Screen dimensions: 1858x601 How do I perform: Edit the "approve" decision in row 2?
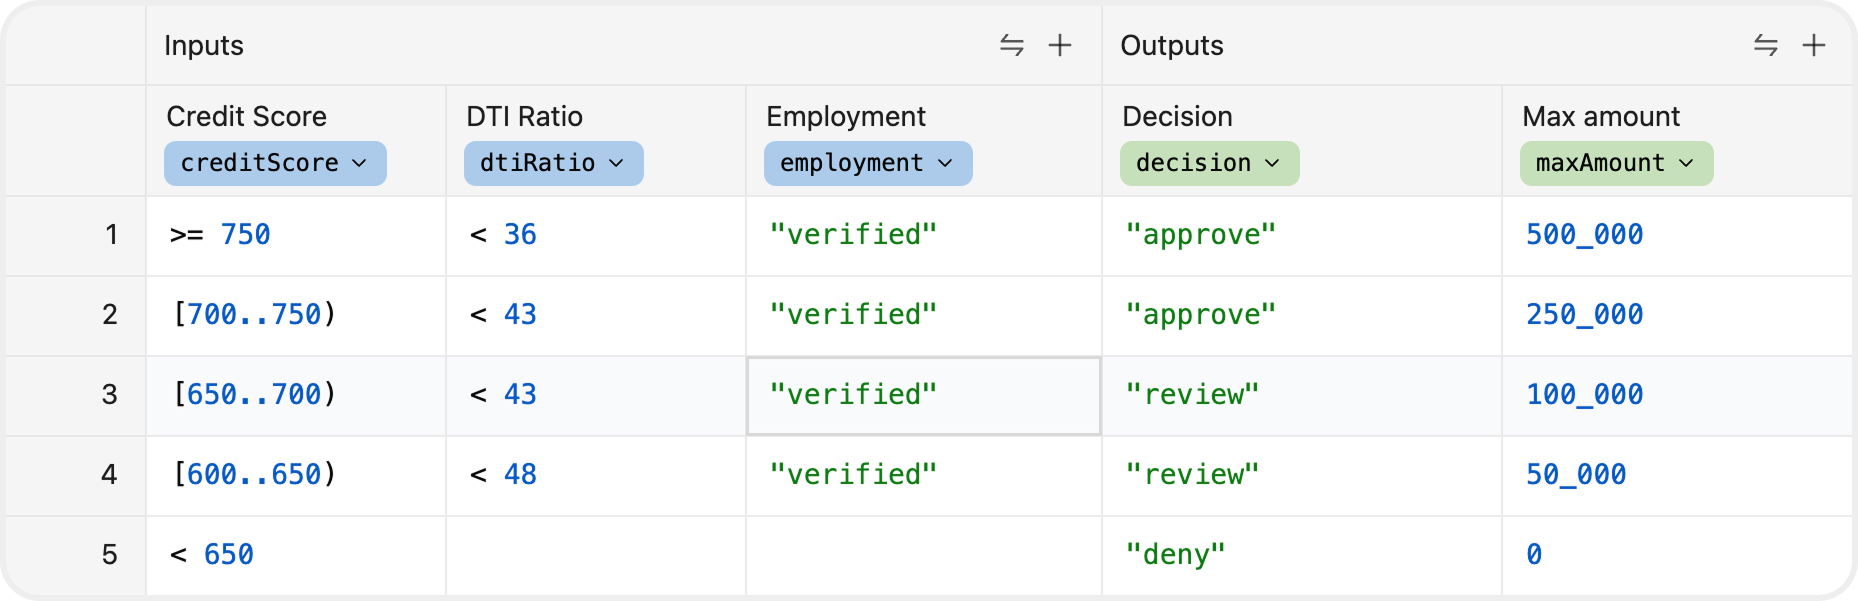point(1302,315)
